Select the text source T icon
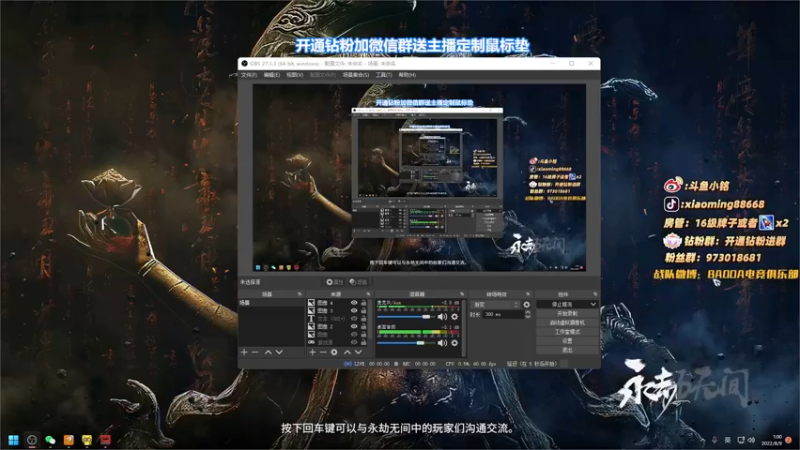 311,318
